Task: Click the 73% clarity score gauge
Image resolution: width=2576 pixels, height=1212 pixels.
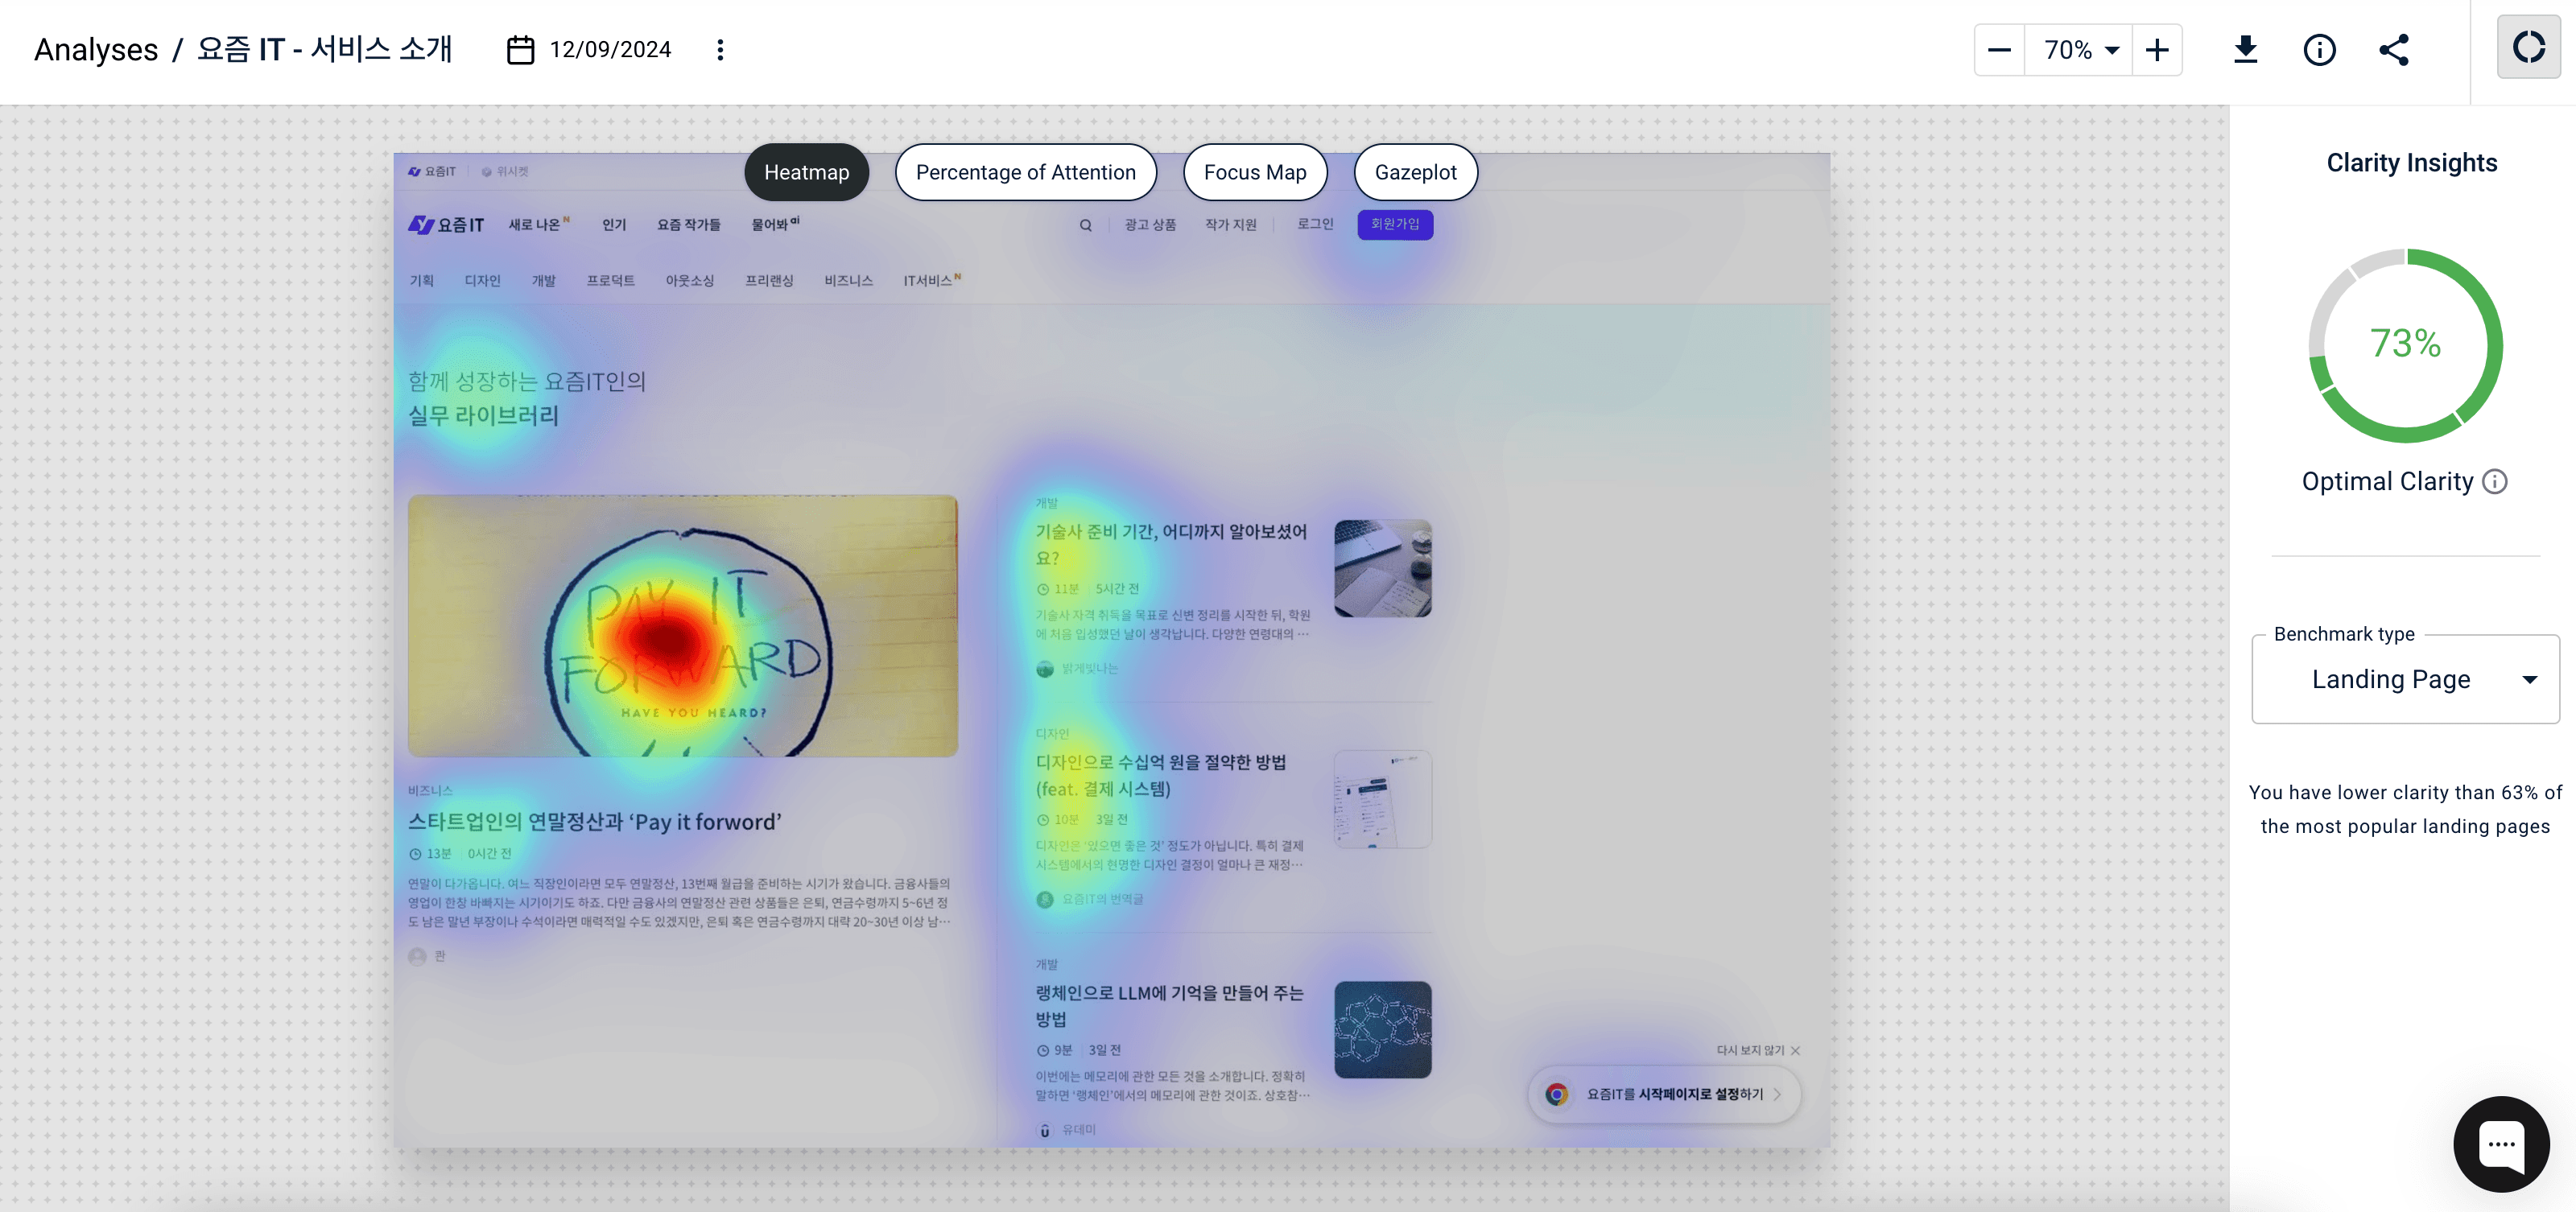Action: point(2405,345)
